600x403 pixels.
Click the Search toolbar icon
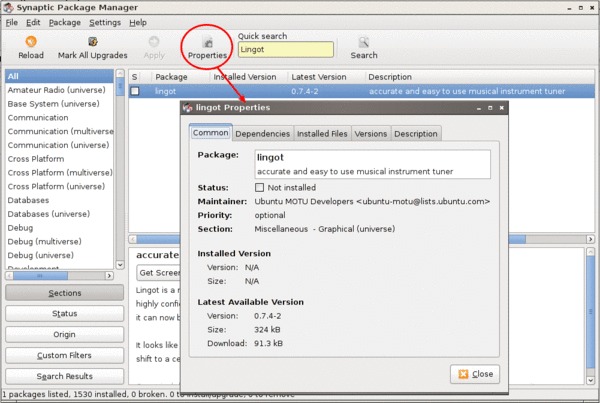click(x=364, y=43)
